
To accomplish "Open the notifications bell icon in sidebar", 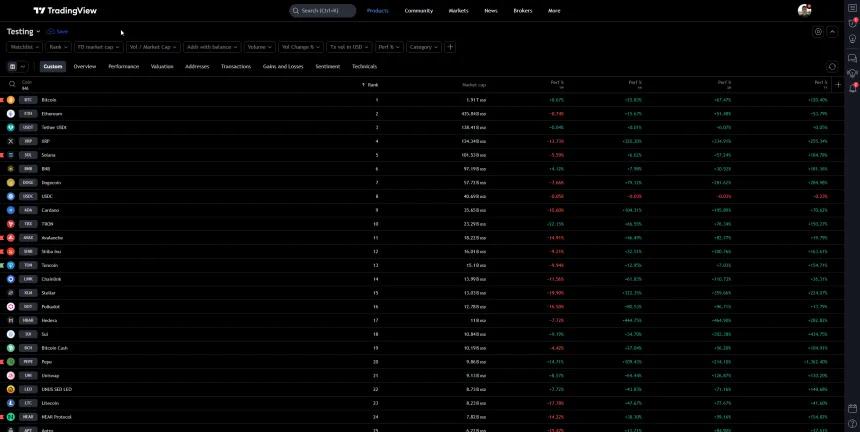I will pyautogui.click(x=852, y=88).
